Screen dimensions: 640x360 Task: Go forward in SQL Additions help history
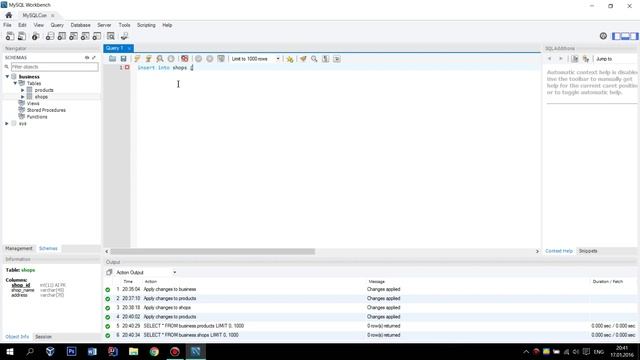561,59
